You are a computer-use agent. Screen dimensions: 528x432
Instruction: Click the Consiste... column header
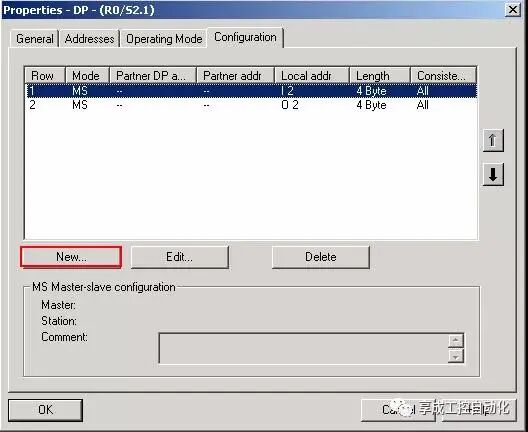pyautogui.click(x=443, y=75)
